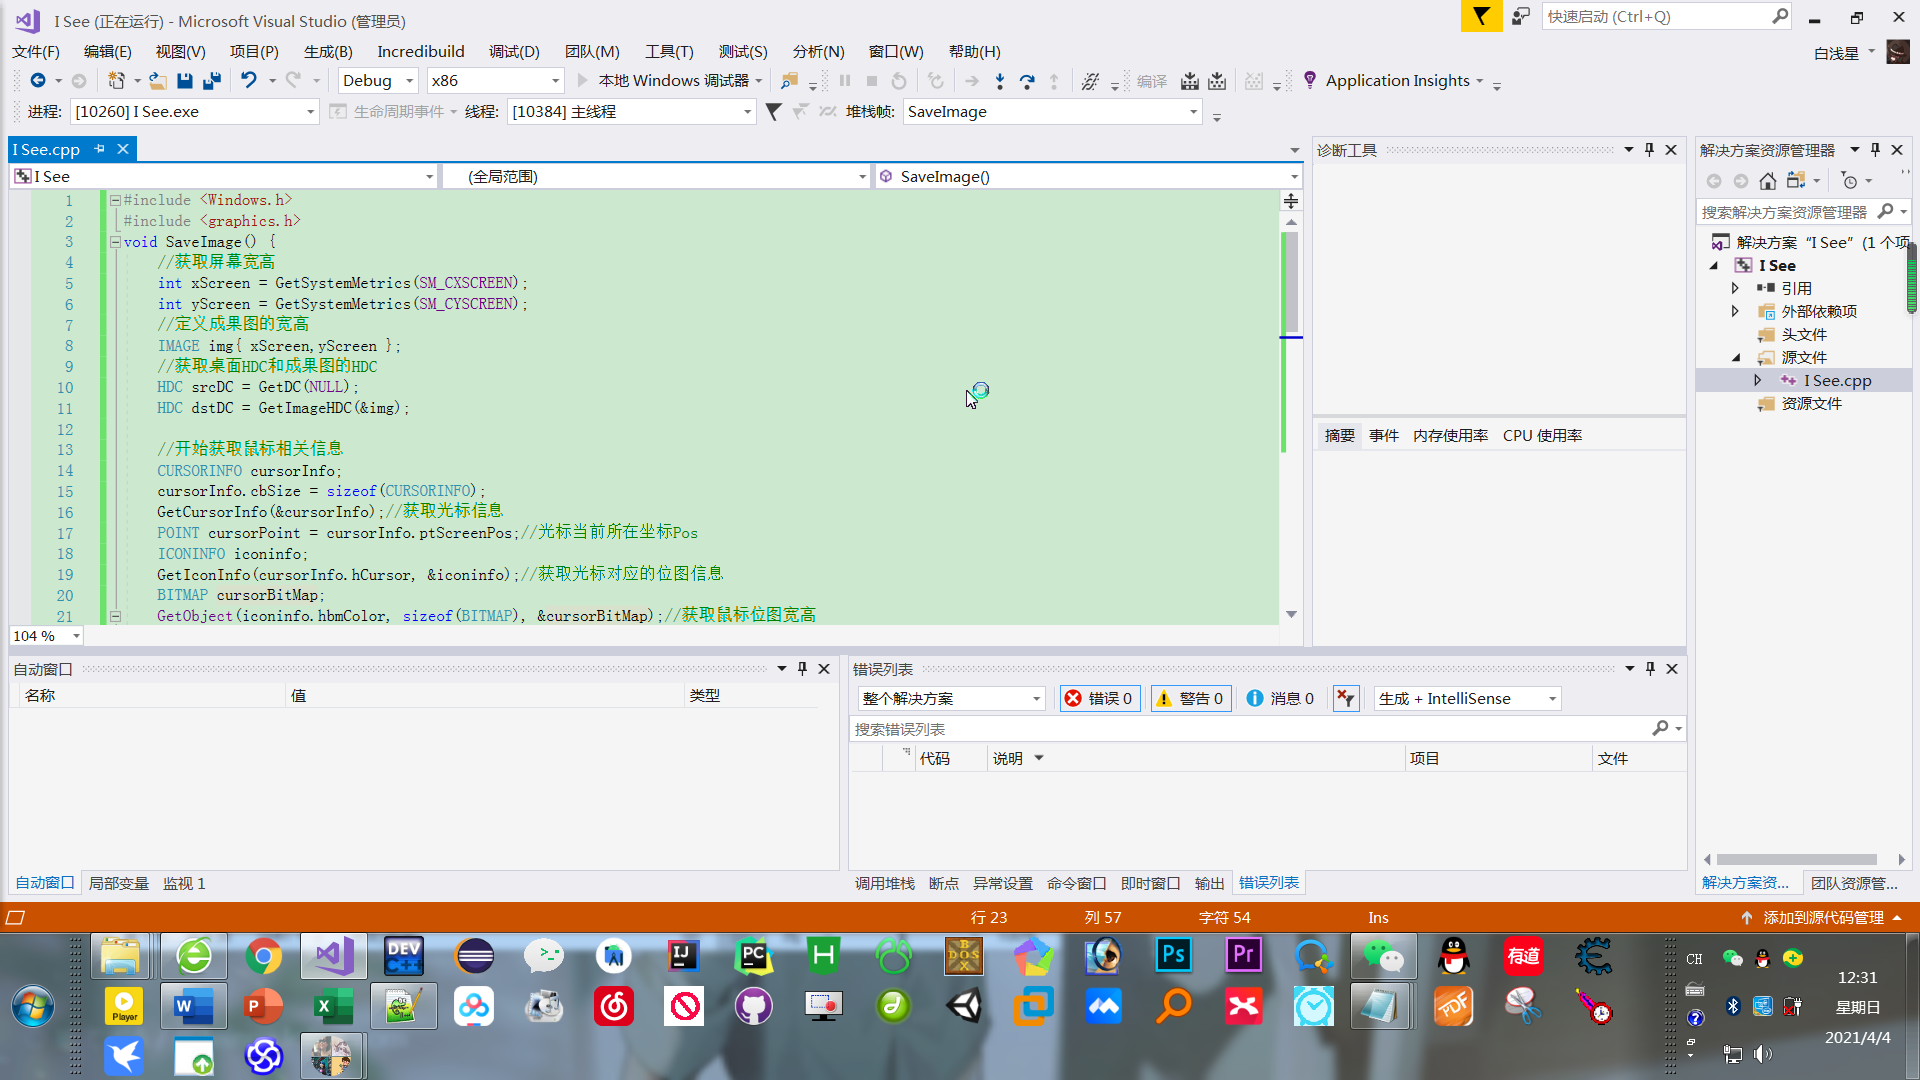Click the Step Over debug icon
This screenshot has width=1920, height=1080.
click(1027, 81)
